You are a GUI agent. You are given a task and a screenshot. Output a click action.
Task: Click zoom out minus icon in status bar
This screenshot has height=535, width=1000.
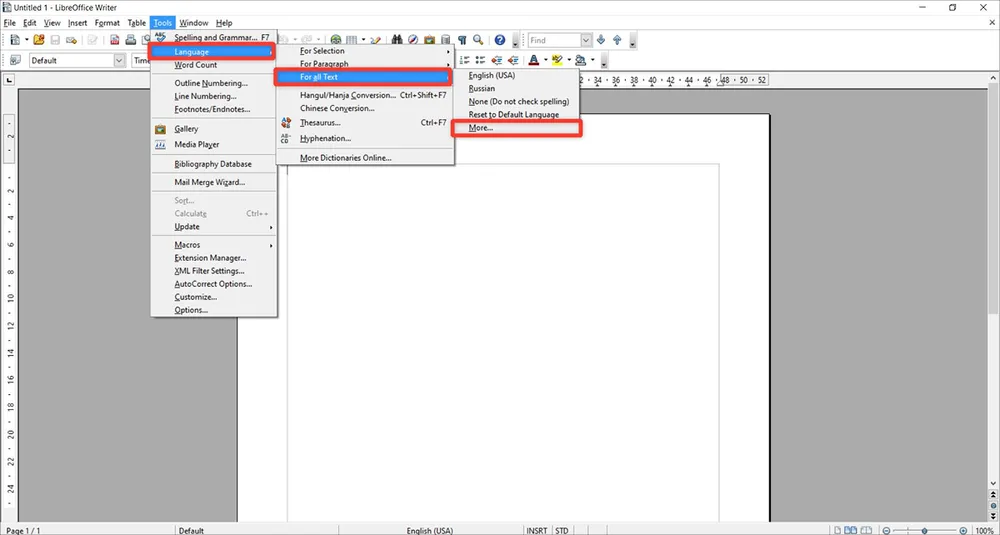(x=886, y=531)
